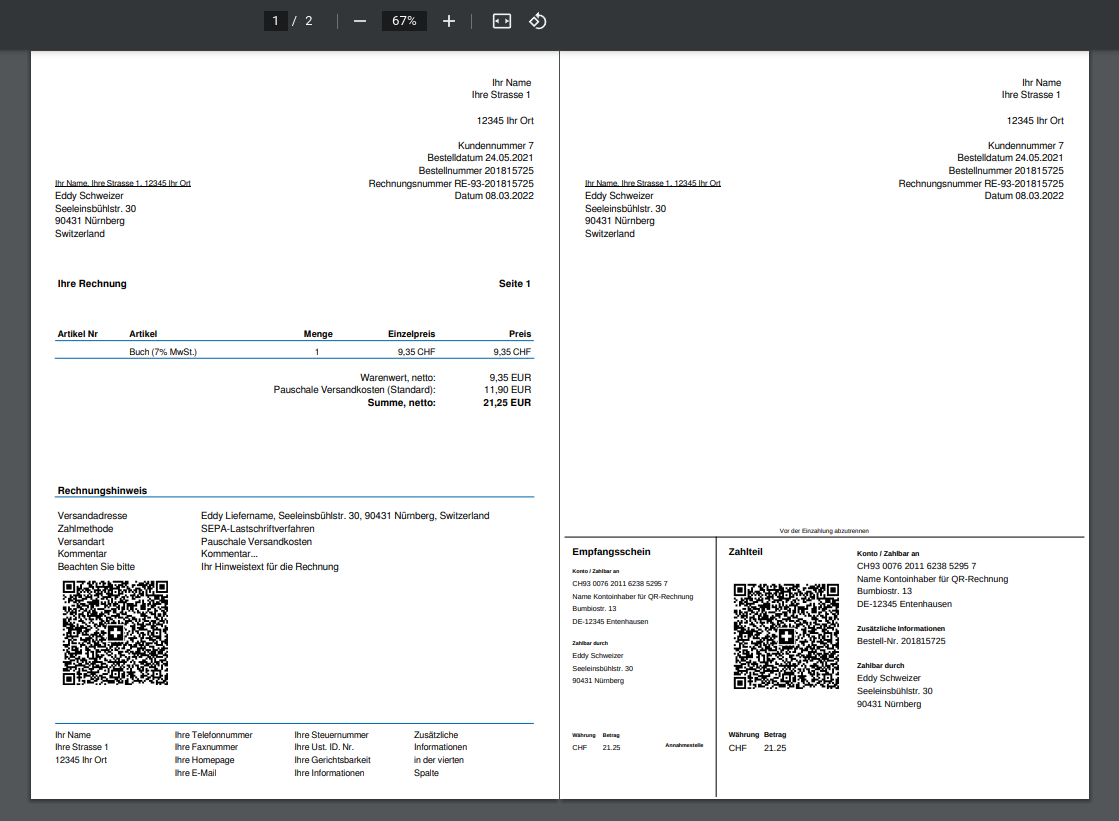Click the 'Annahmestelle' label in receipt
This screenshot has height=821, width=1119.
click(x=684, y=745)
